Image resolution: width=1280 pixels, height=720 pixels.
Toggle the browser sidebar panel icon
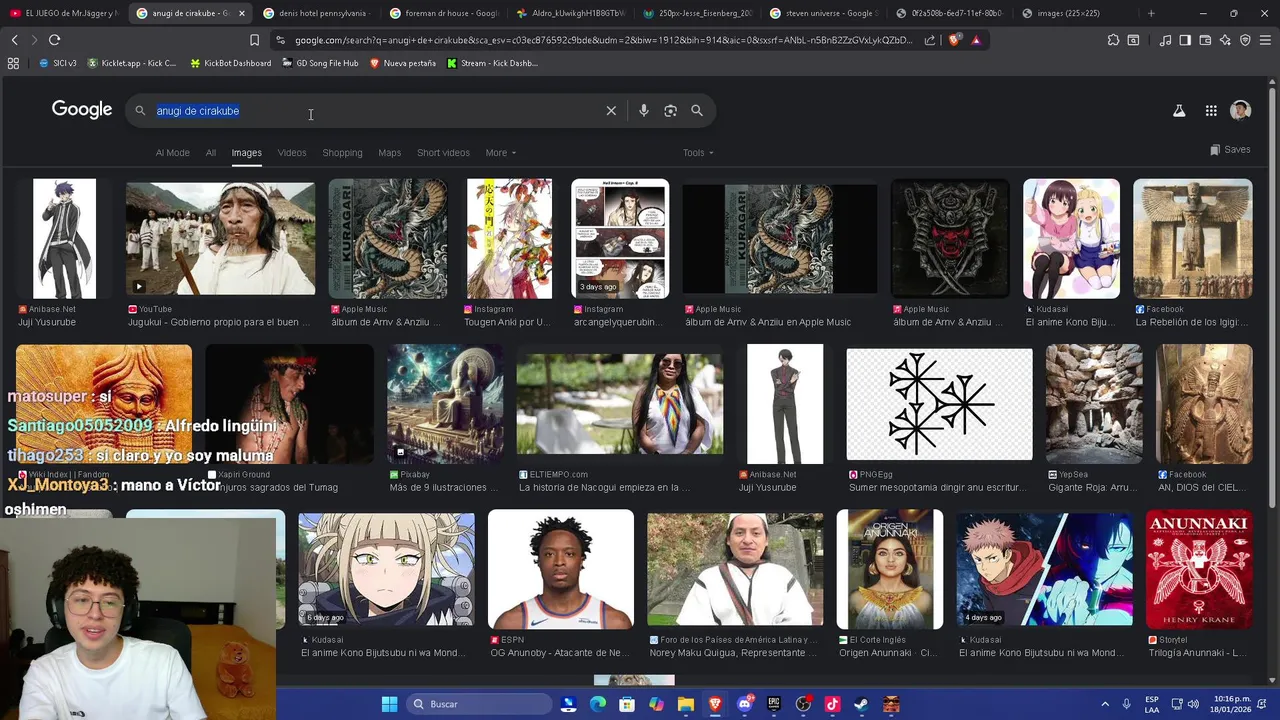(1185, 40)
